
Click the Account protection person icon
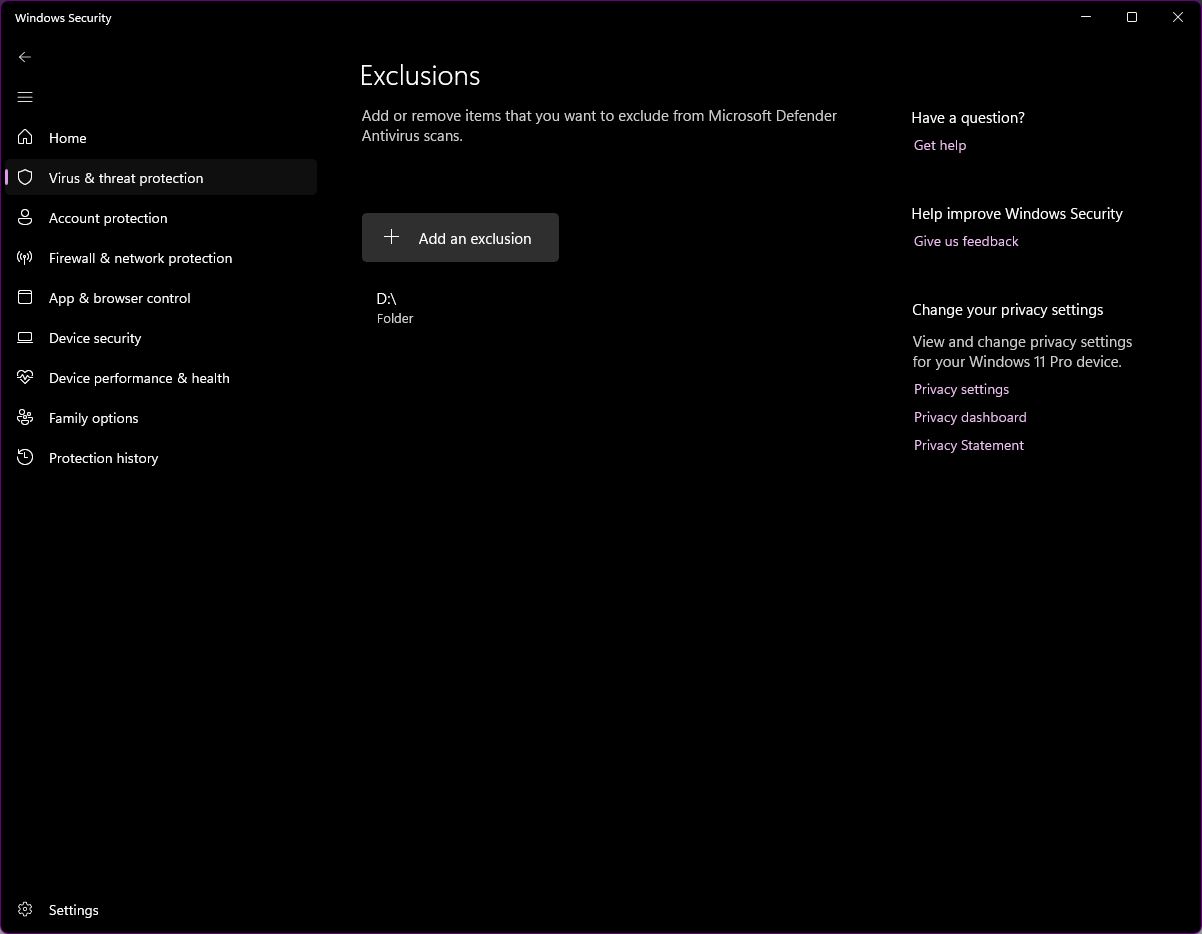(25, 218)
